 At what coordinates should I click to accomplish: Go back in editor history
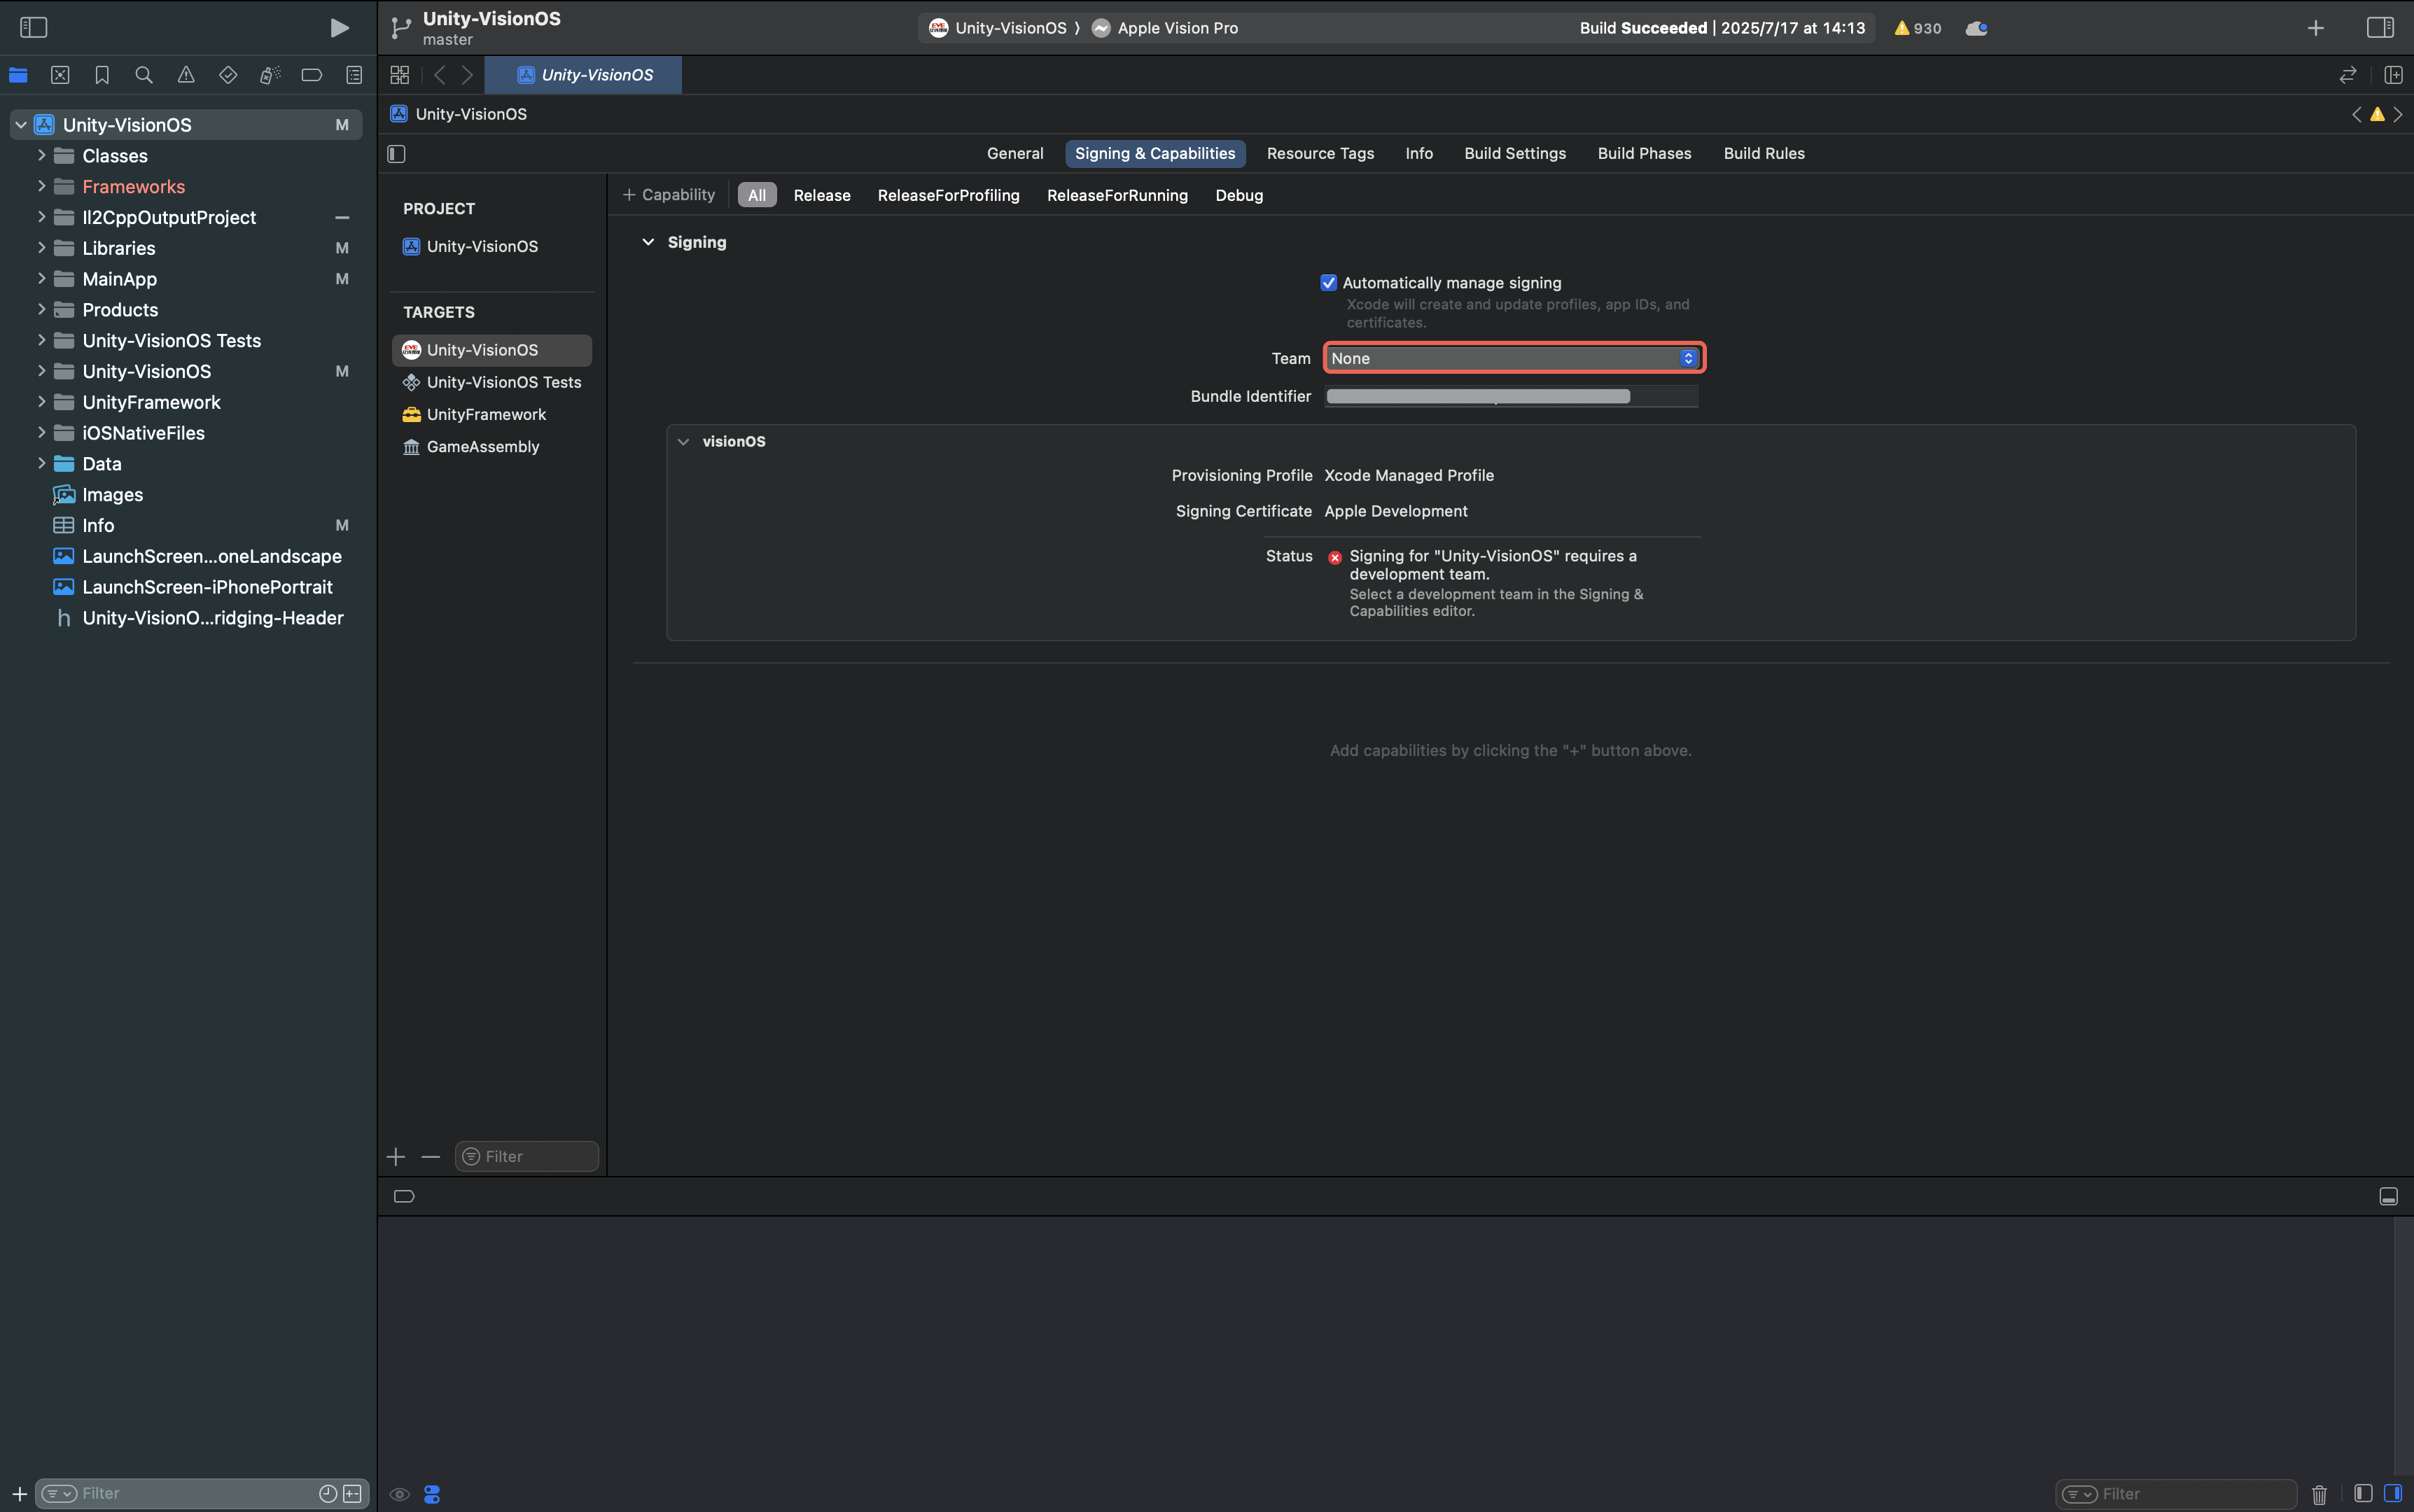tap(439, 75)
